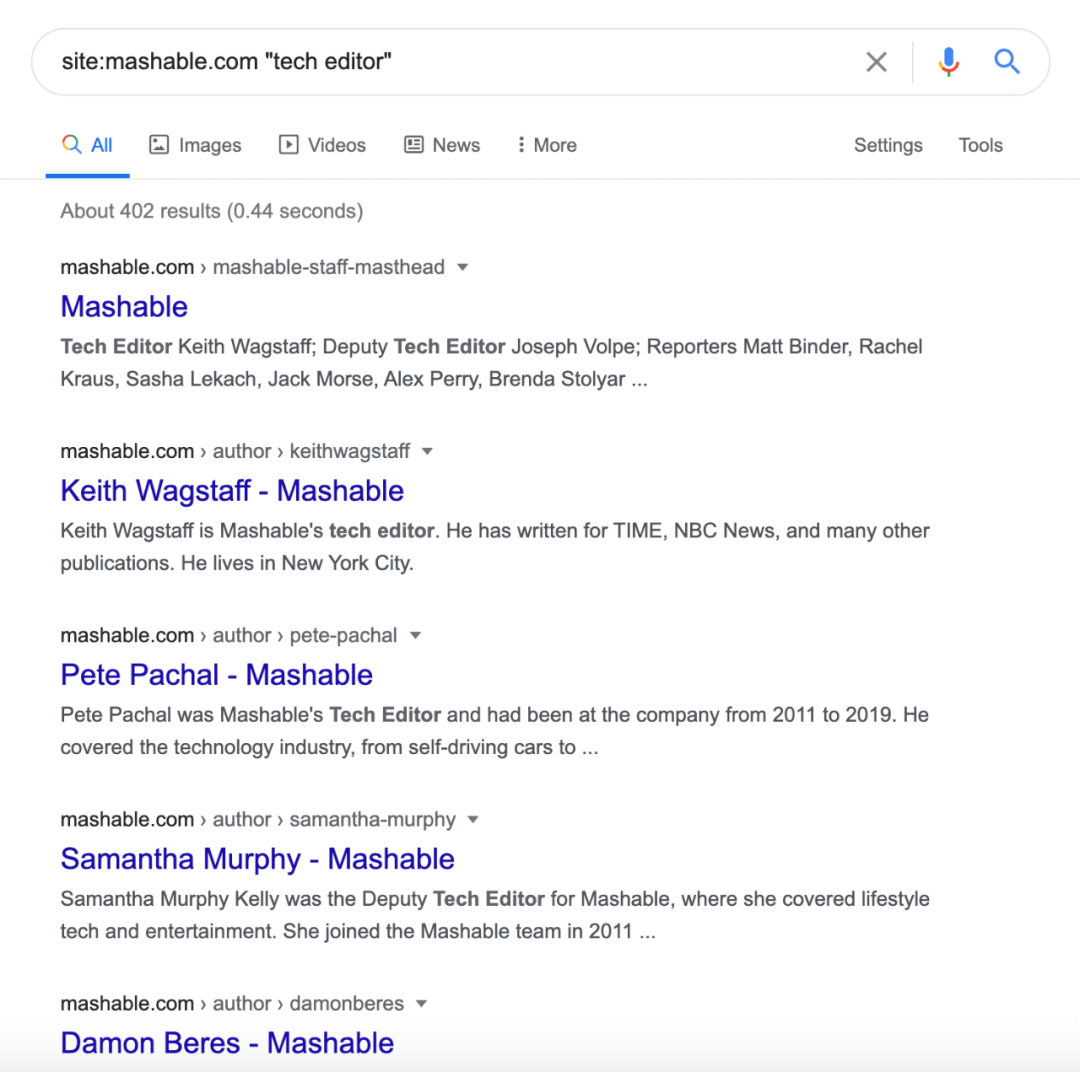Click the mashable.com › author › samantha-murphy breadcrumb
Viewport: 1080px width, 1072px height.
[258, 819]
